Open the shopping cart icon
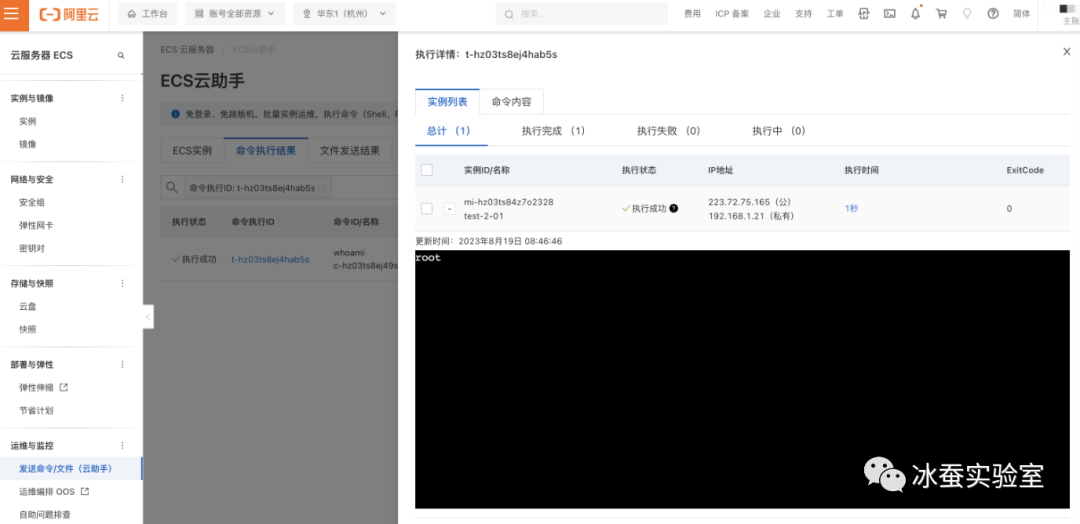The image size is (1080, 524). tap(941, 14)
